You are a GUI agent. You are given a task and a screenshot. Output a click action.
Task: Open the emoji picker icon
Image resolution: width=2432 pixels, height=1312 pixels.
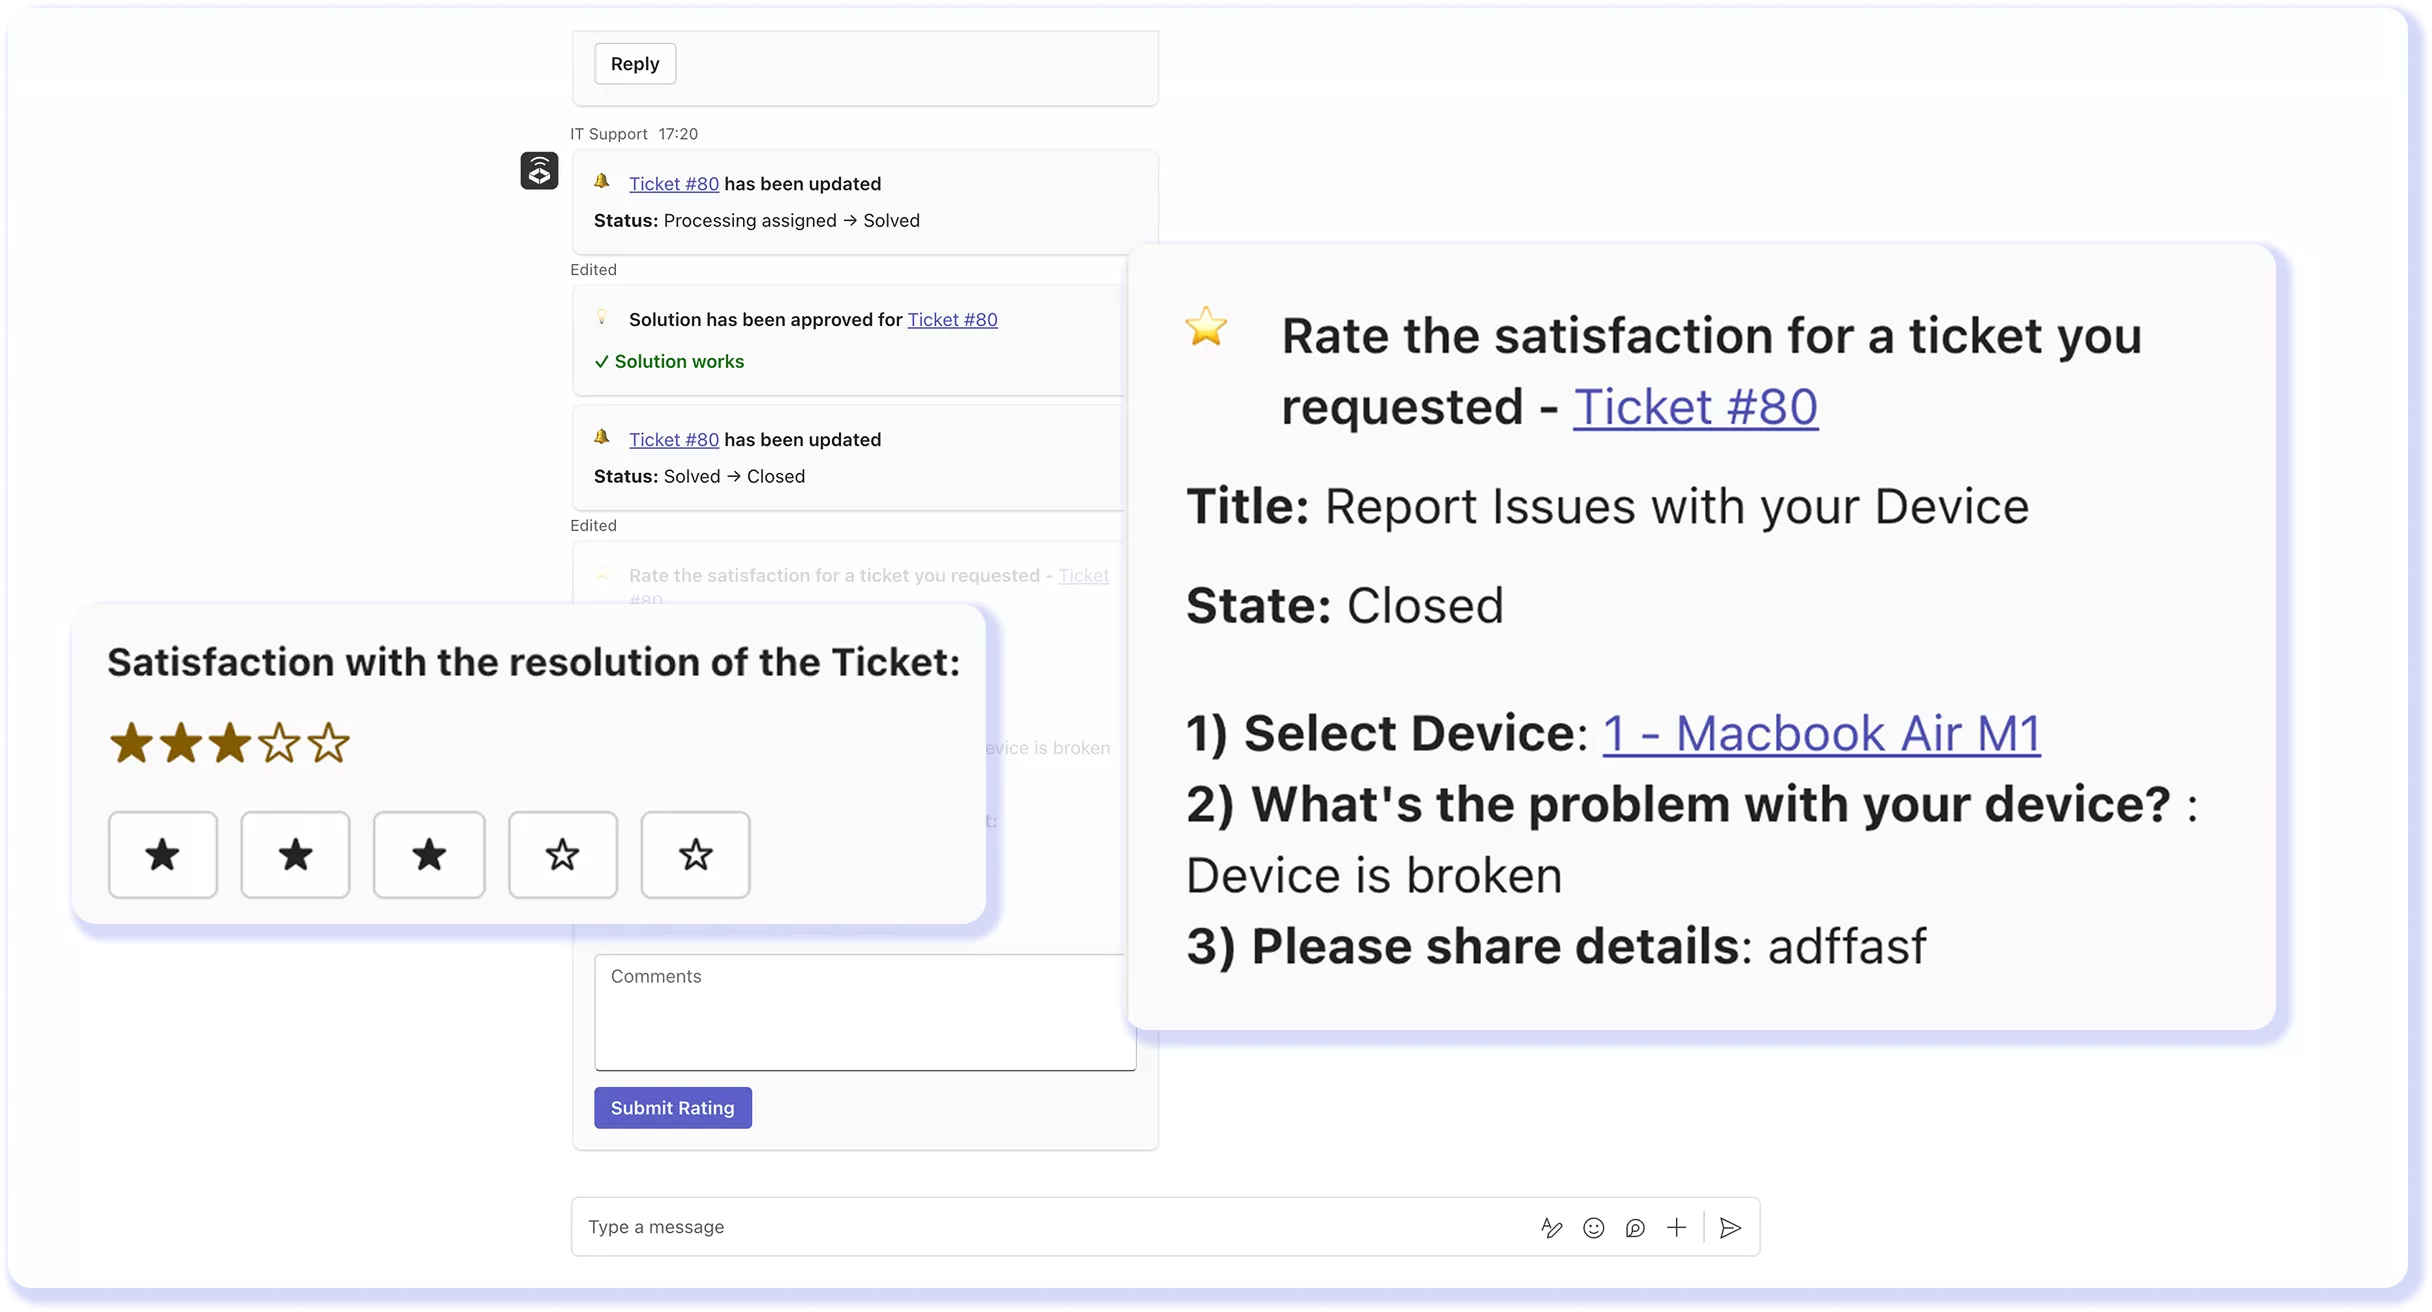1593,1227
